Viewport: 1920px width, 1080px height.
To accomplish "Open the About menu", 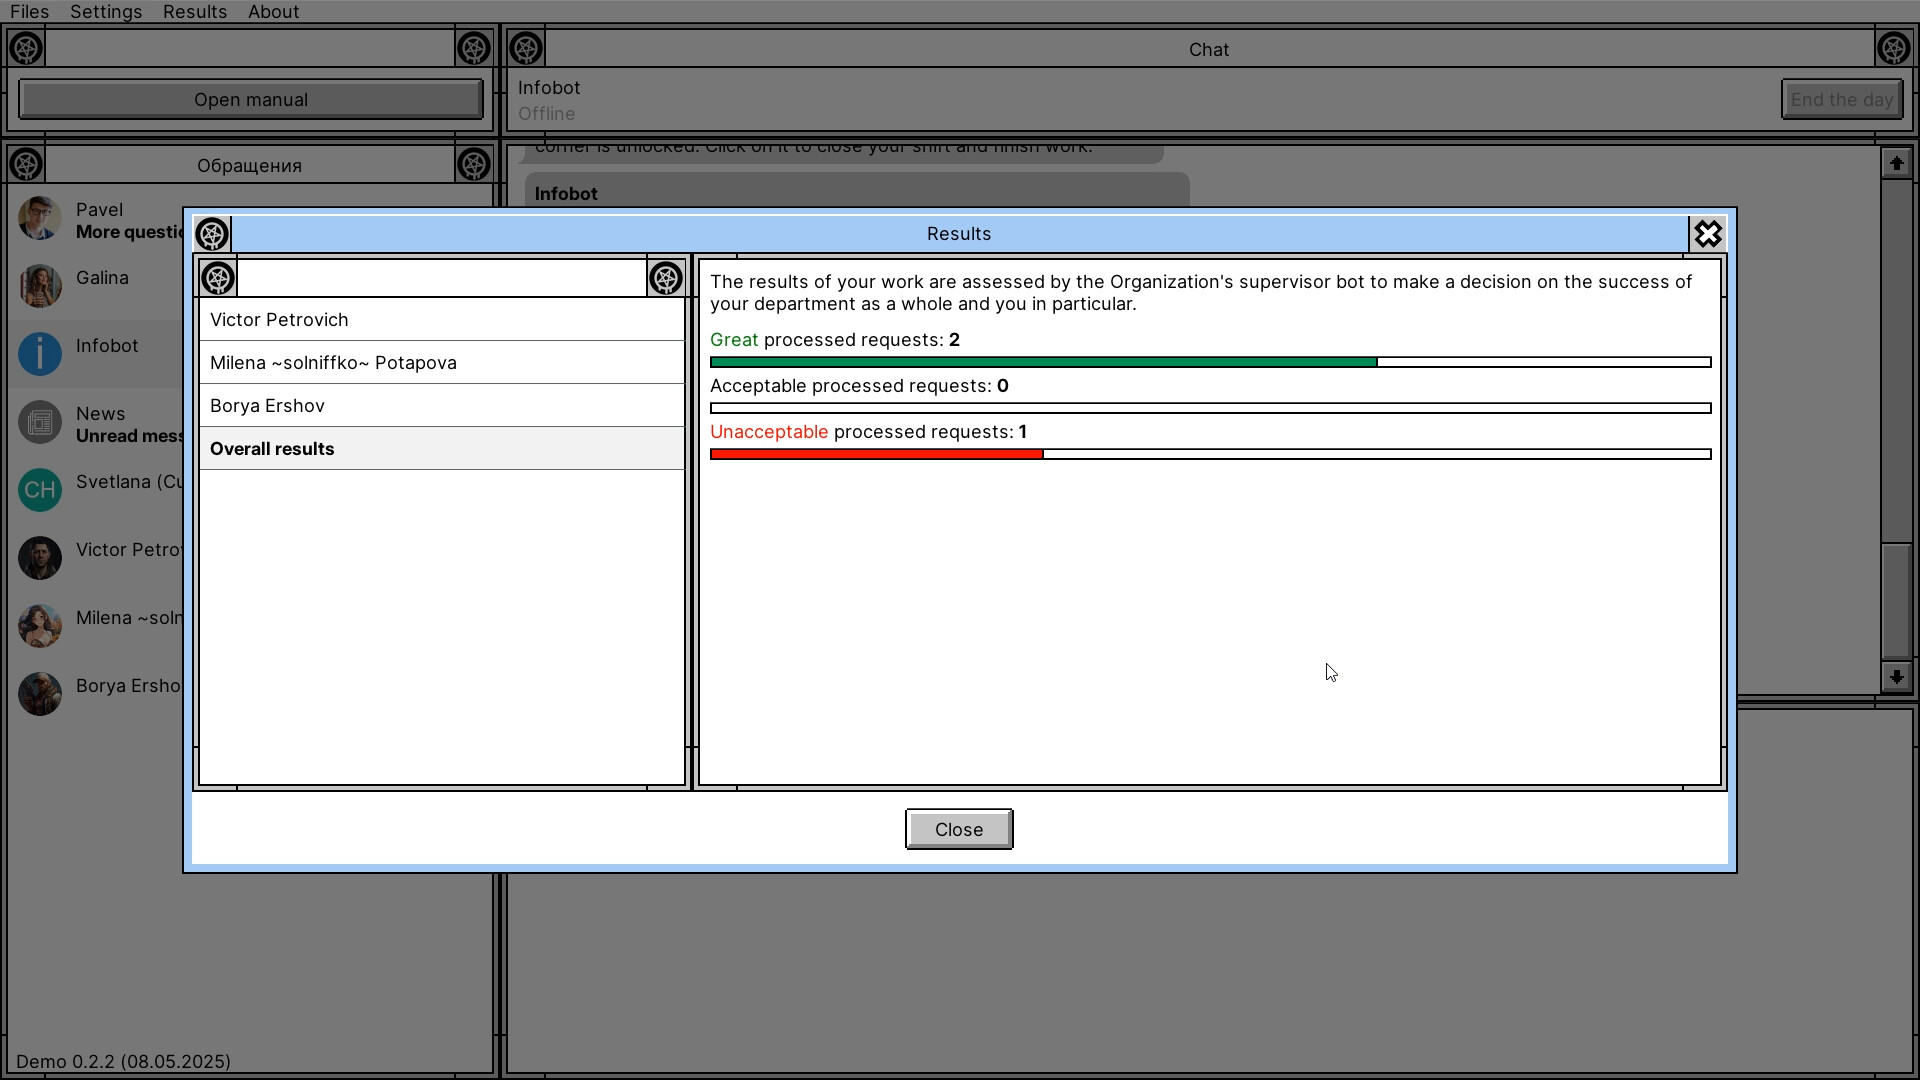I will point(273,11).
